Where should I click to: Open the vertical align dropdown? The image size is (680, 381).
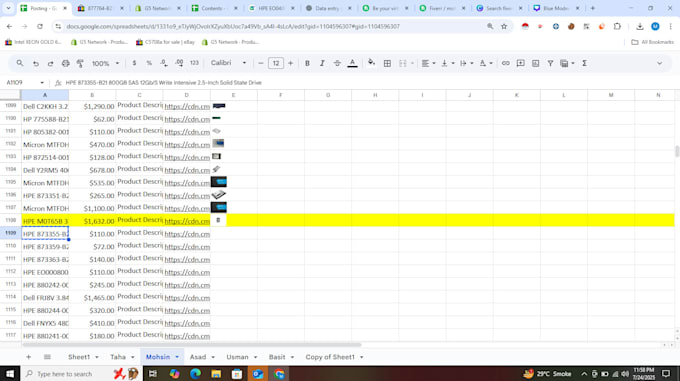(x=448, y=63)
